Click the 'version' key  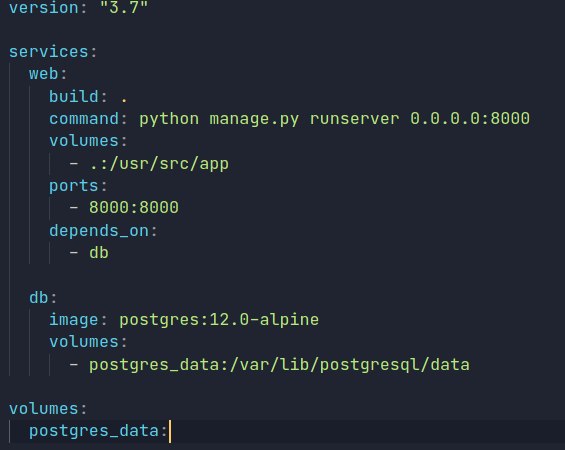click(x=44, y=7)
